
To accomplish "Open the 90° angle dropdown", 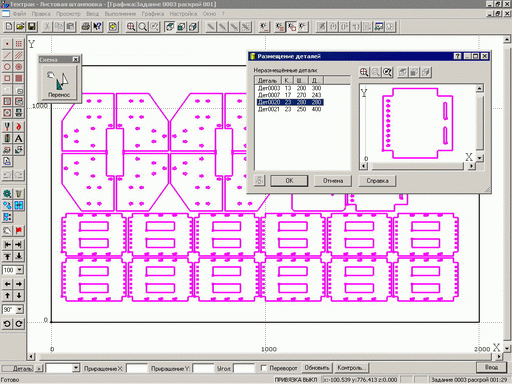I will click(x=20, y=309).
